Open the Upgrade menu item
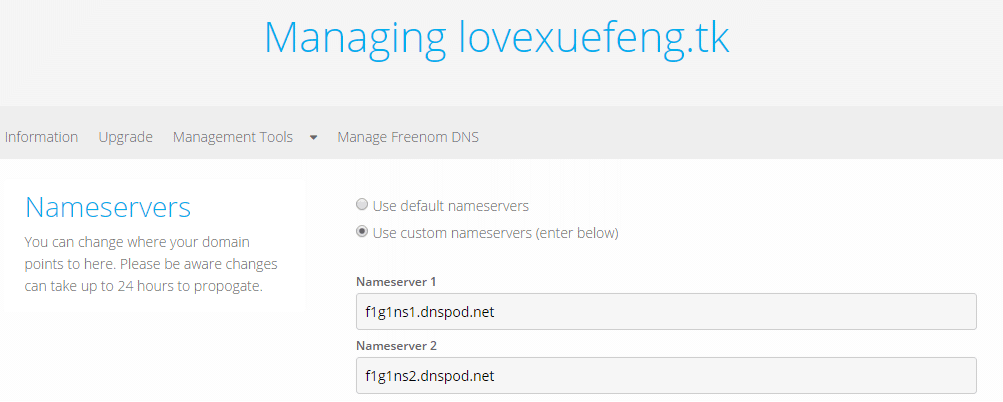 point(125,137)
